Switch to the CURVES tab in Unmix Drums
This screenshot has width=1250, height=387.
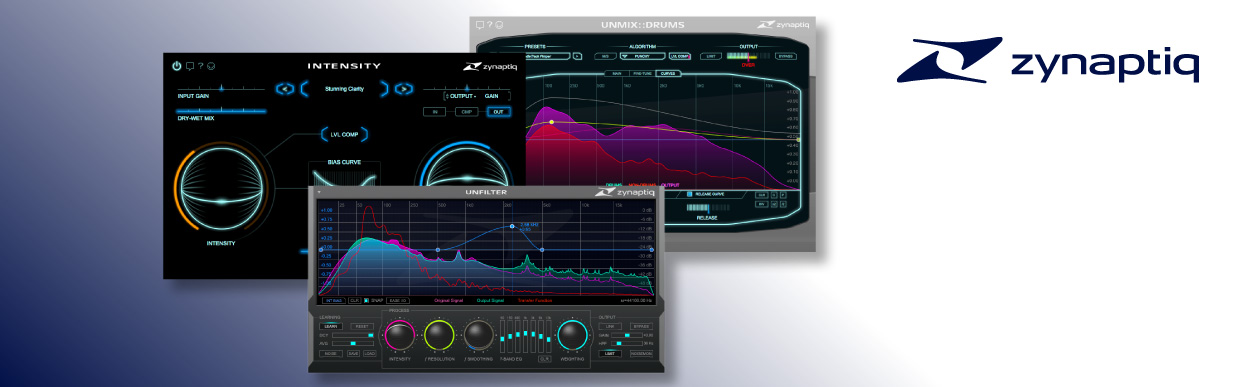(668, 73)
